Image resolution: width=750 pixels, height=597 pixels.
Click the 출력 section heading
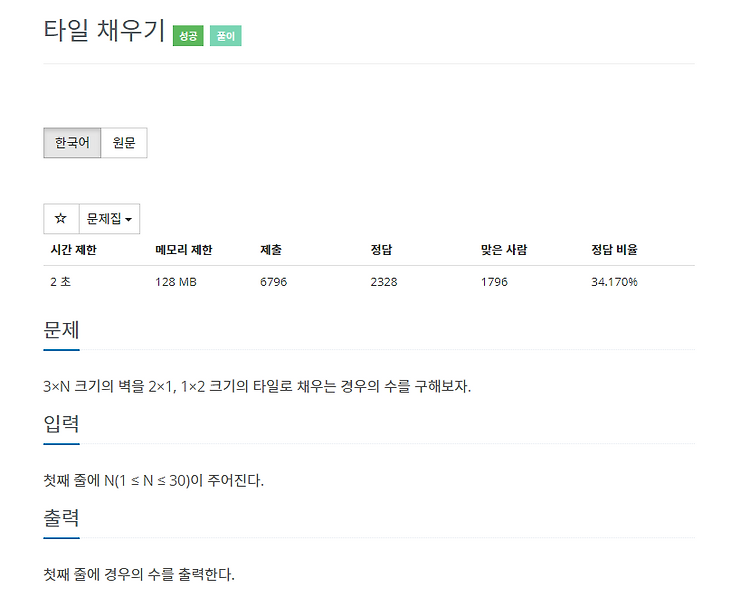[61, 518]
